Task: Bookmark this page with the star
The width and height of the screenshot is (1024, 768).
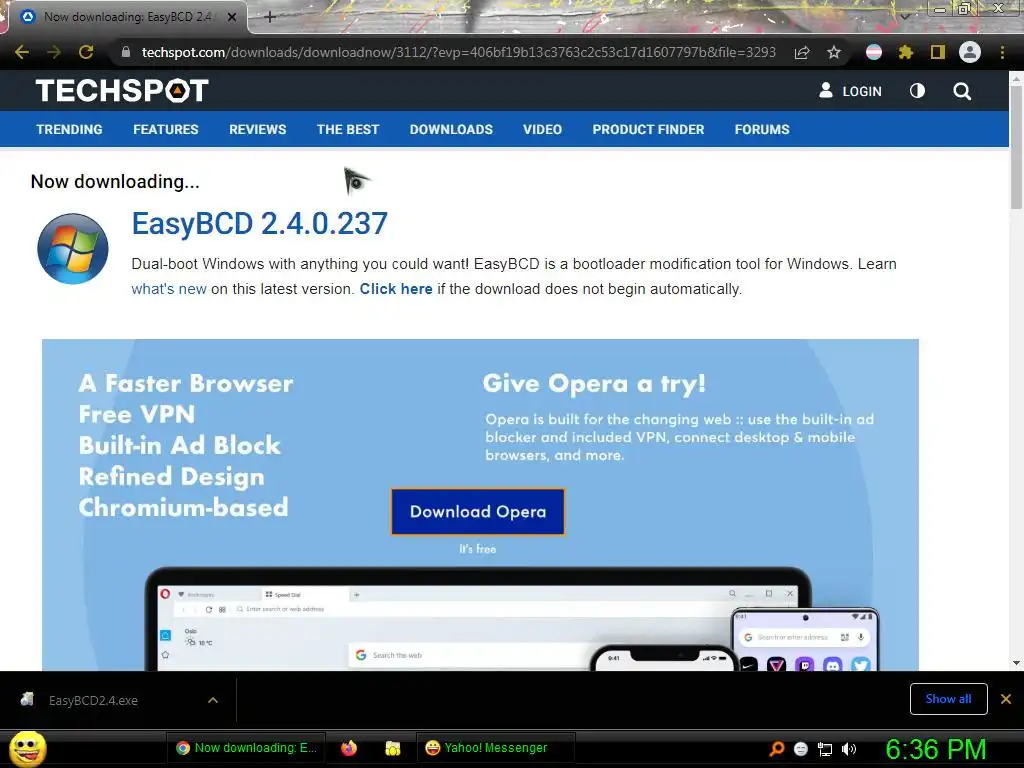Action: pos(834,52)
